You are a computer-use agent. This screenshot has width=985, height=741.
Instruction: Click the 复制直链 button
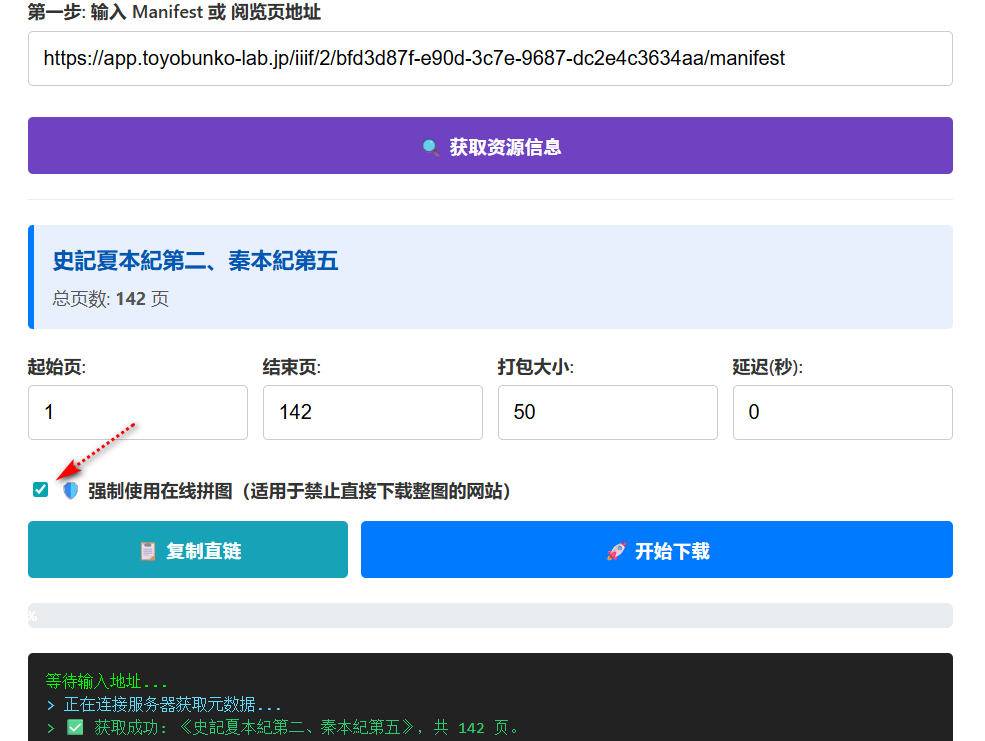188,549
